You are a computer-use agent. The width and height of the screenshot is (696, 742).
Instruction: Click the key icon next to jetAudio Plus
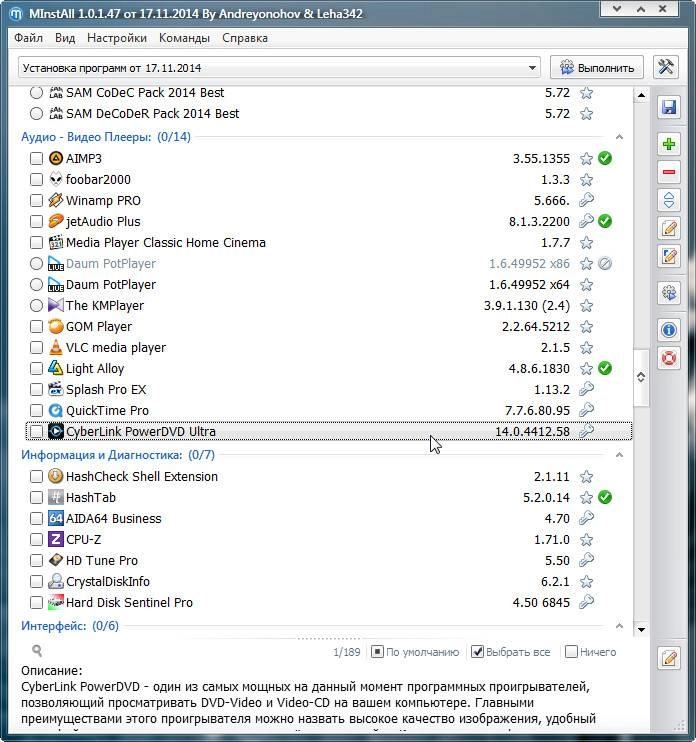[586, 221]
